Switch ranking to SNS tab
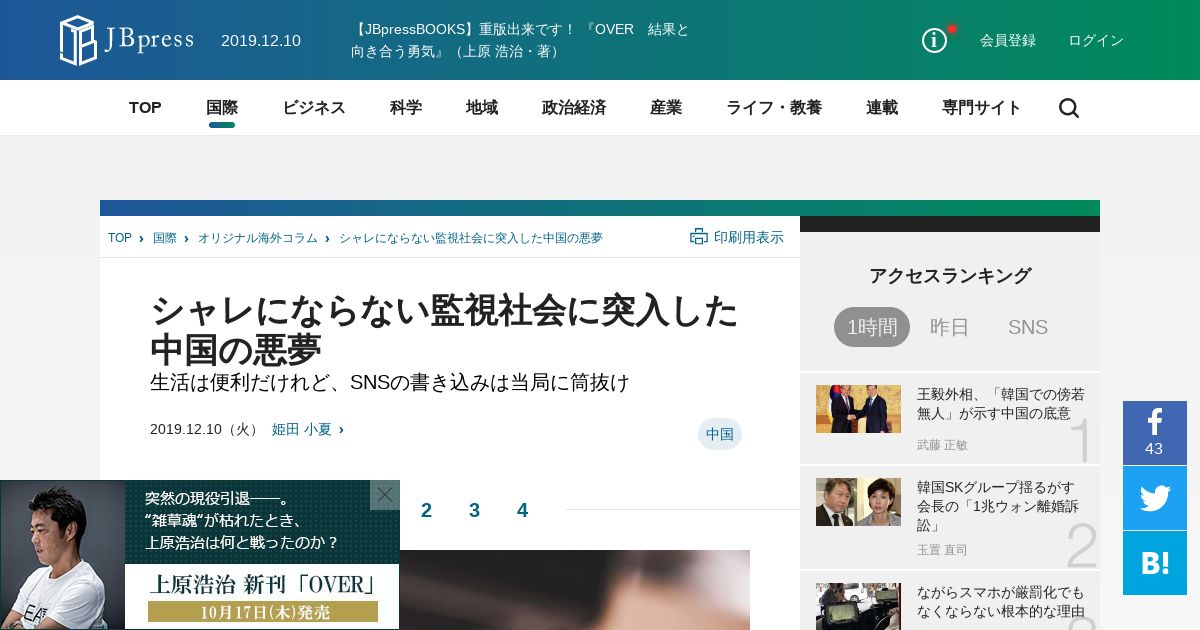 1028,327
